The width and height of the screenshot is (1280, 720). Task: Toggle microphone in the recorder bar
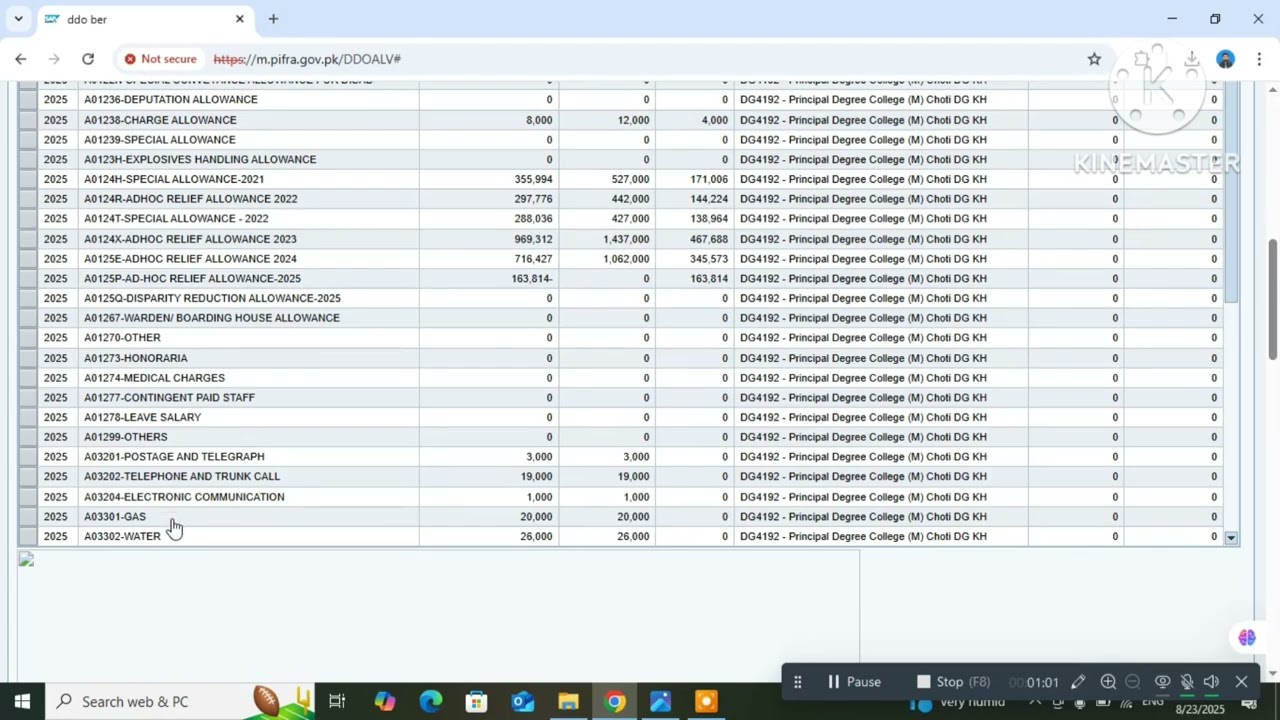click(x=1187, y=682)
